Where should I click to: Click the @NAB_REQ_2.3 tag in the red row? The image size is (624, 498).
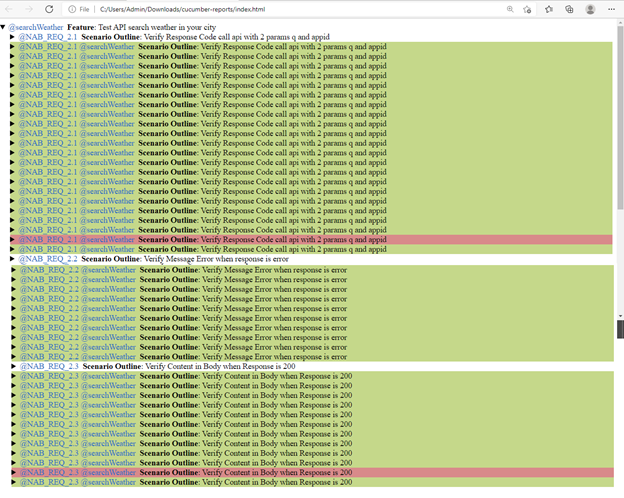[49, 472]
